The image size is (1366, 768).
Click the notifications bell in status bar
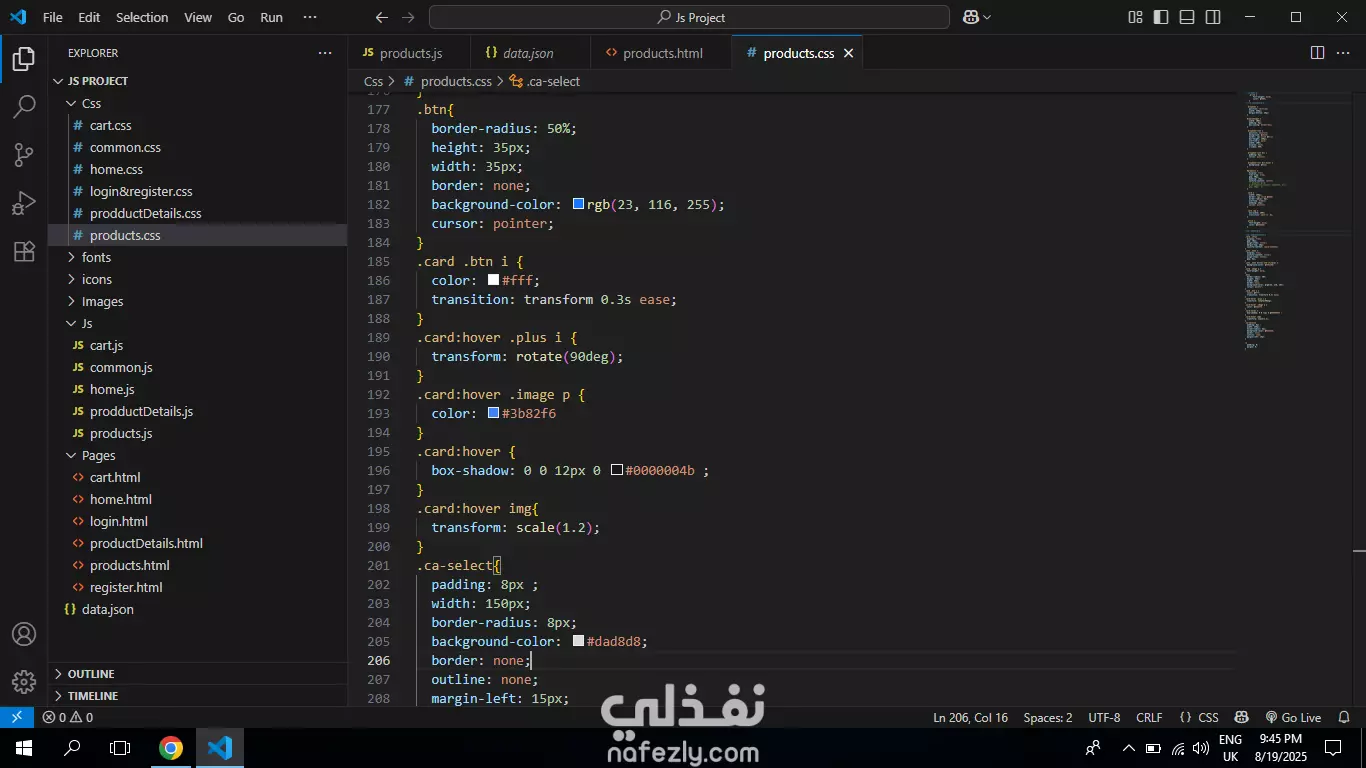pyautogui.click(x=1344, y=717)
